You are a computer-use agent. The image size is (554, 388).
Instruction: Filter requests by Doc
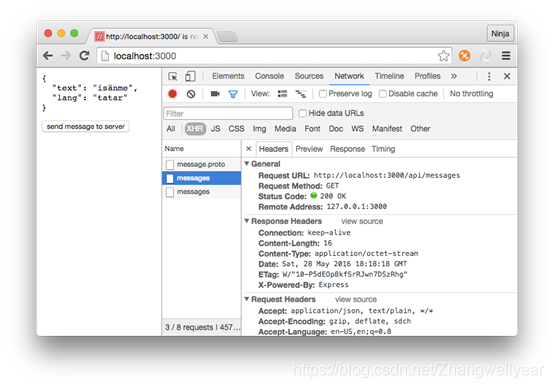(336, 129)
